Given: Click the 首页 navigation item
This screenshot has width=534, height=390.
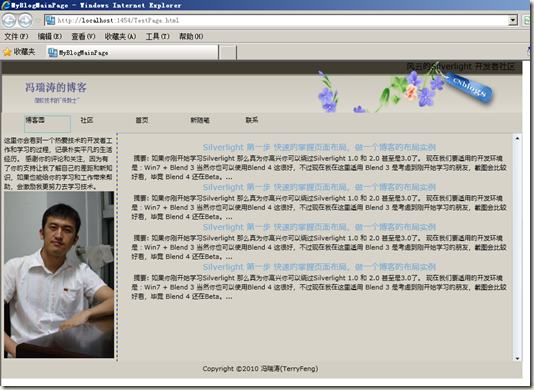Looking at the screenshot, I should coord(142,120).
